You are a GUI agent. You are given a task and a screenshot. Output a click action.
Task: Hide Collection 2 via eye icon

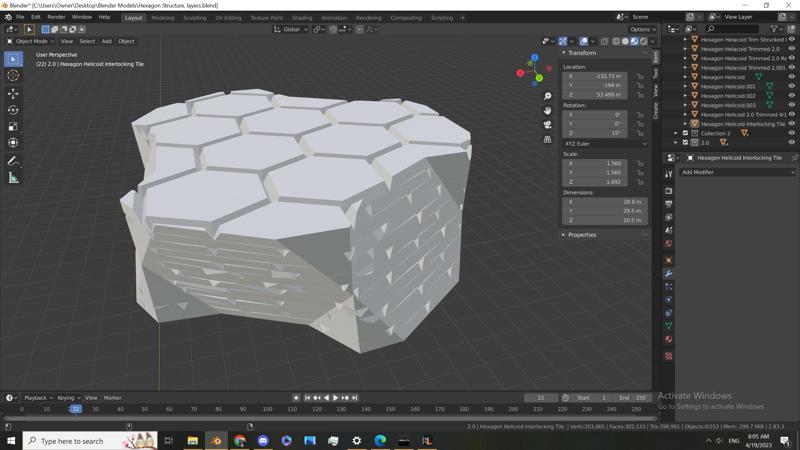[x=791, y=133]
